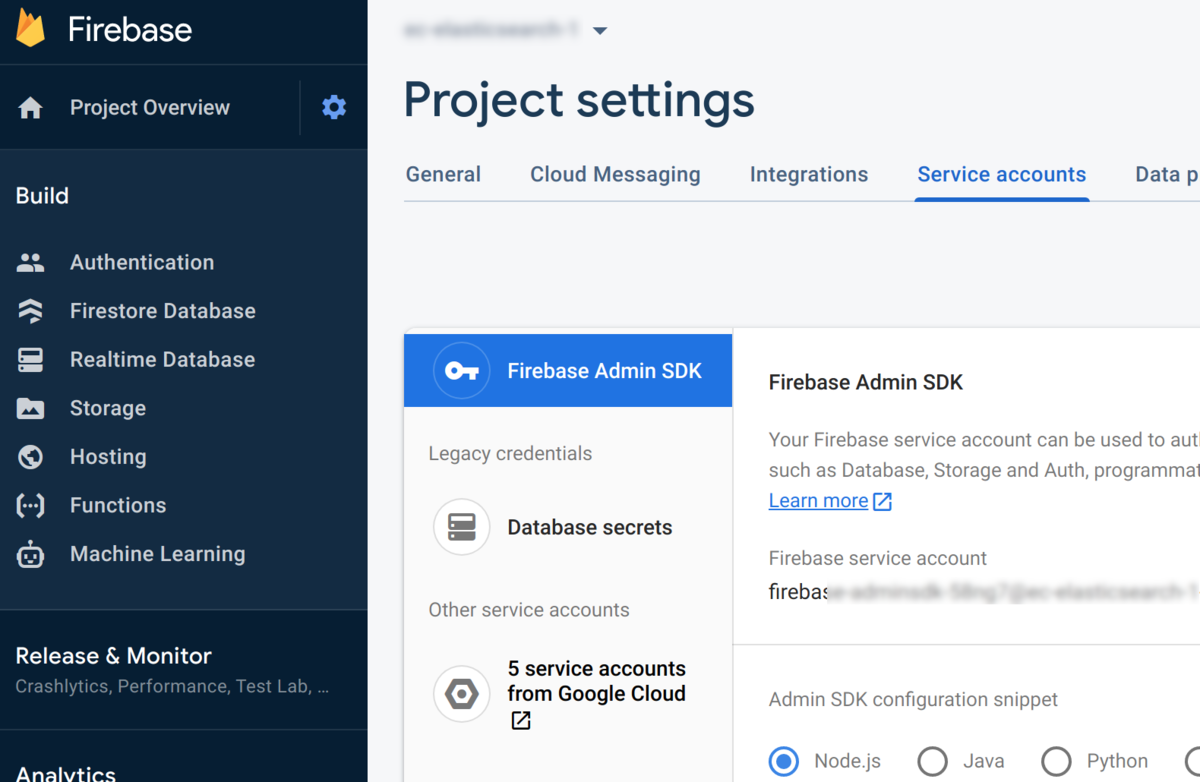Screen dimensions: 1200x782
Task: Open Hosting from the sidebar
Action: pyautogui.click(x=107, y=456)
